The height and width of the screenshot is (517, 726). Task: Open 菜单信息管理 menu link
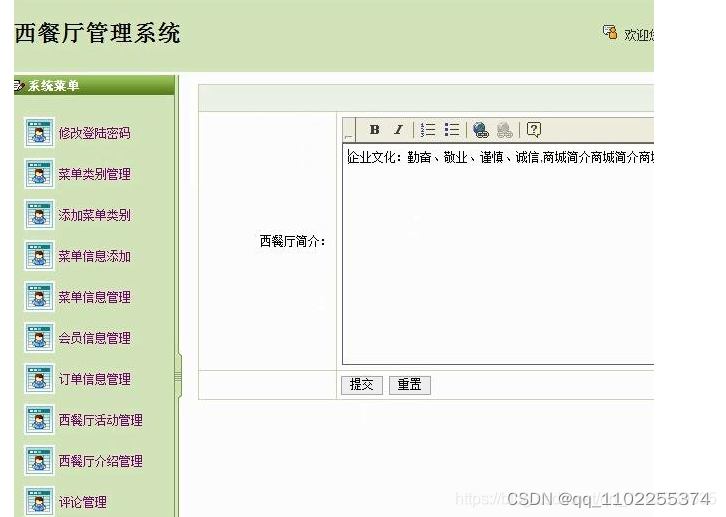pyautogui.click(x=94, y=297)
